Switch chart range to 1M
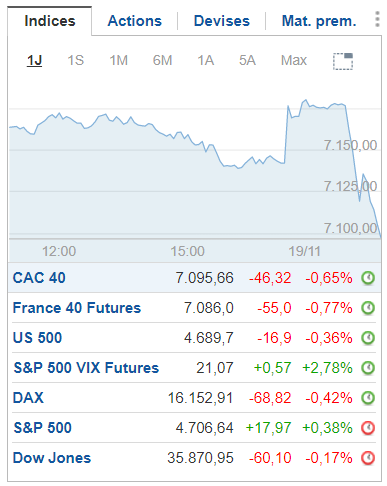Screen dimensions: 387x486 pyautogui.click(x=119, y=61)
